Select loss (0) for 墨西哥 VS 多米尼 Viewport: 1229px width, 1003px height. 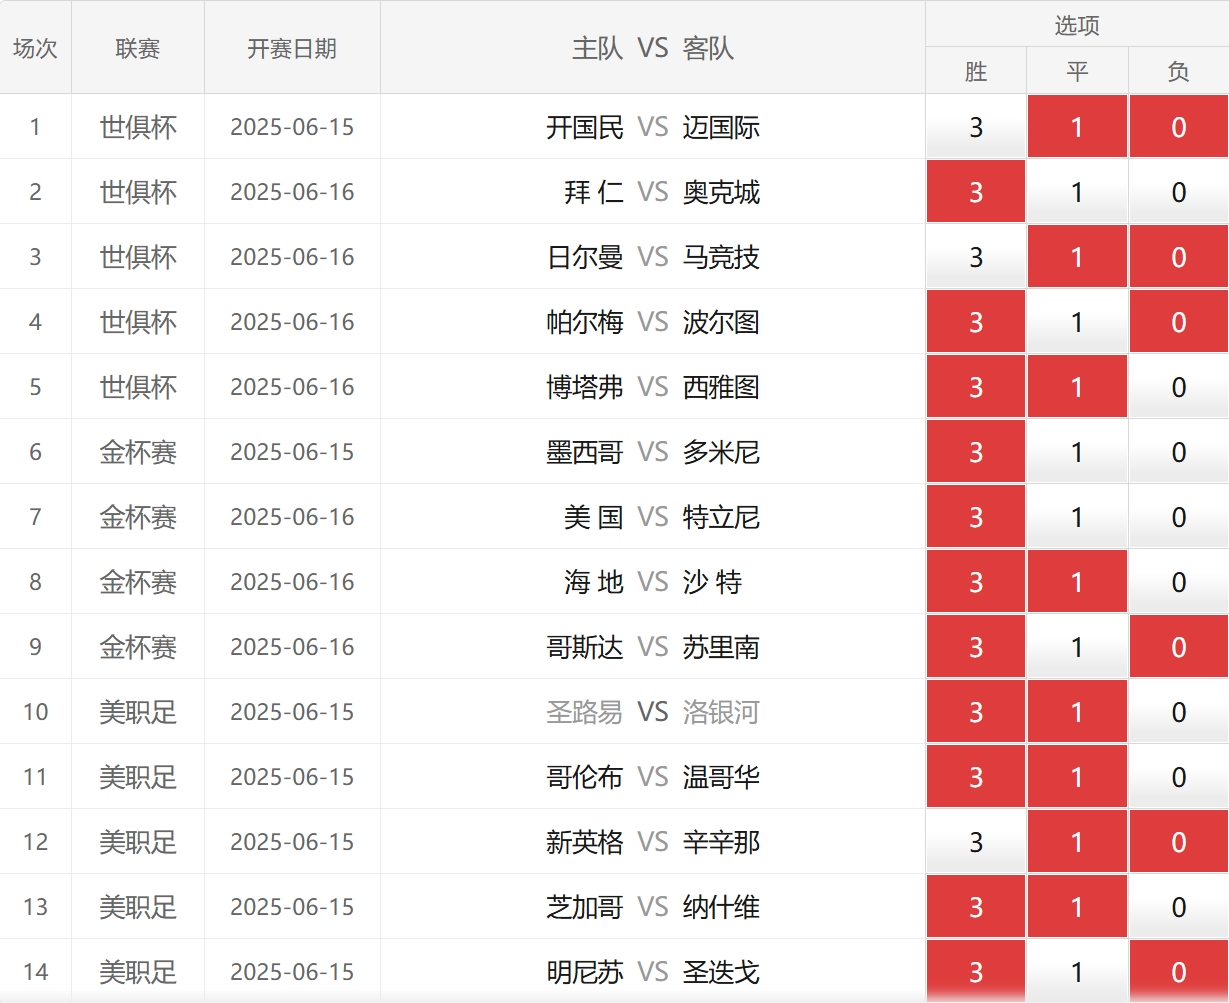click(1179, 452)
